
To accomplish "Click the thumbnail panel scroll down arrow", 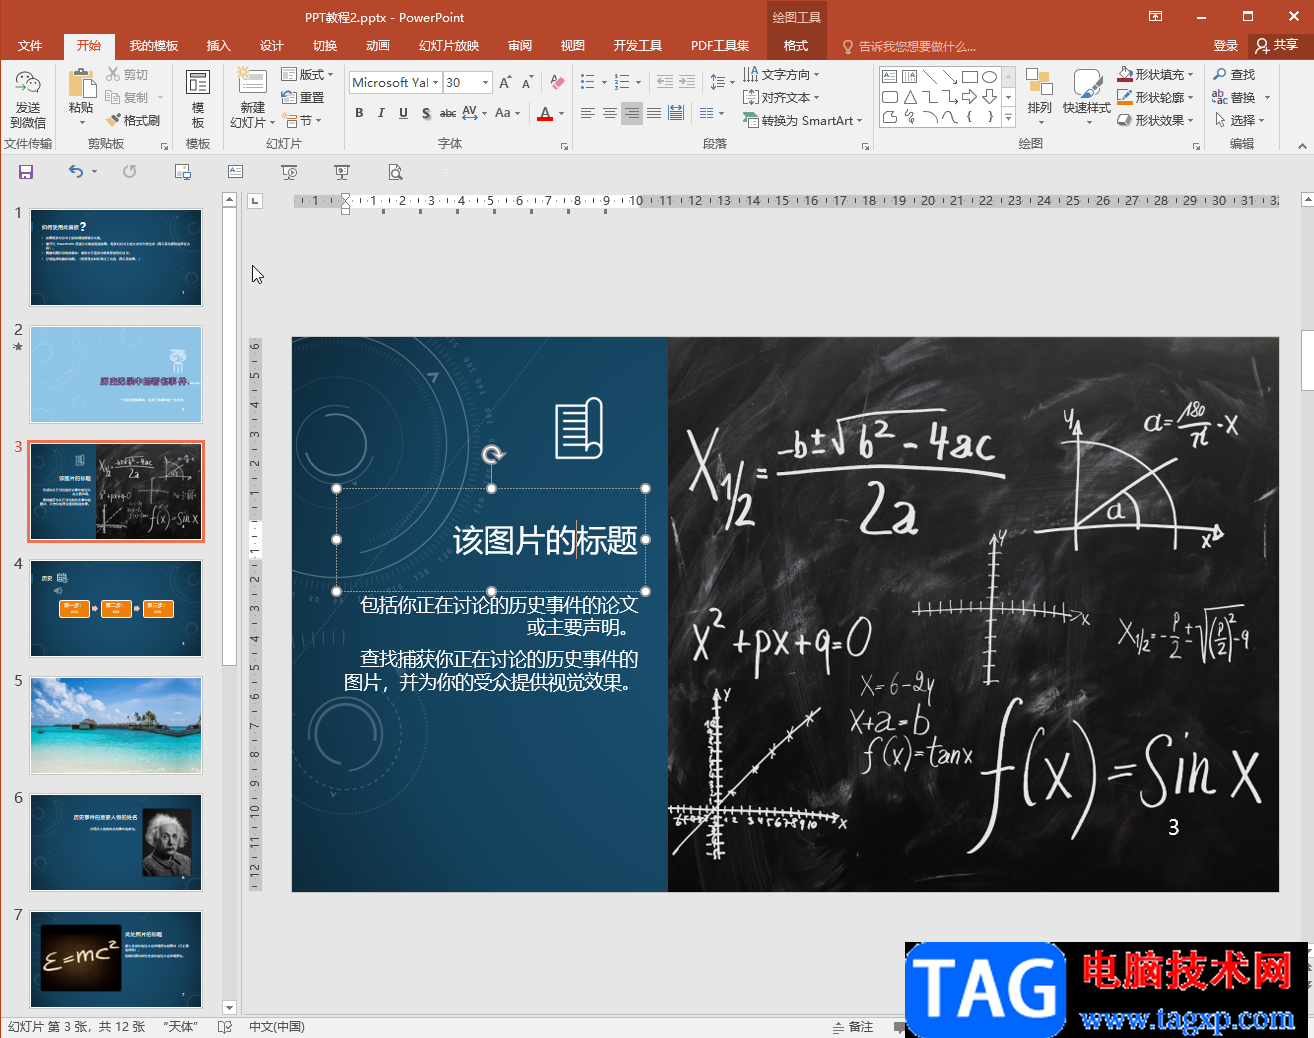I will (229, 1008).
